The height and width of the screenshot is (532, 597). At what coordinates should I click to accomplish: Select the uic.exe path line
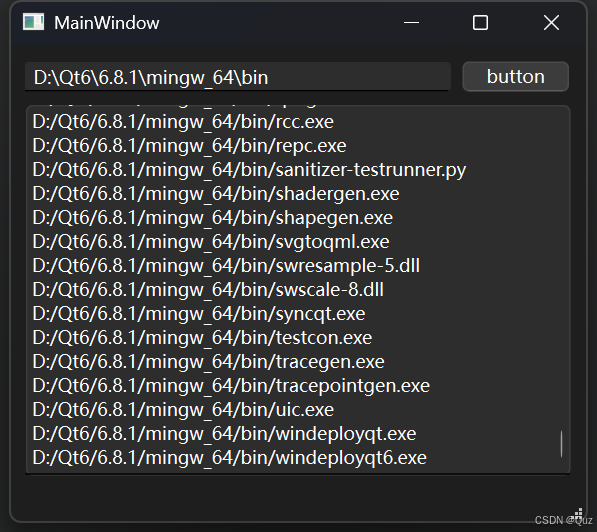[183, 410]
